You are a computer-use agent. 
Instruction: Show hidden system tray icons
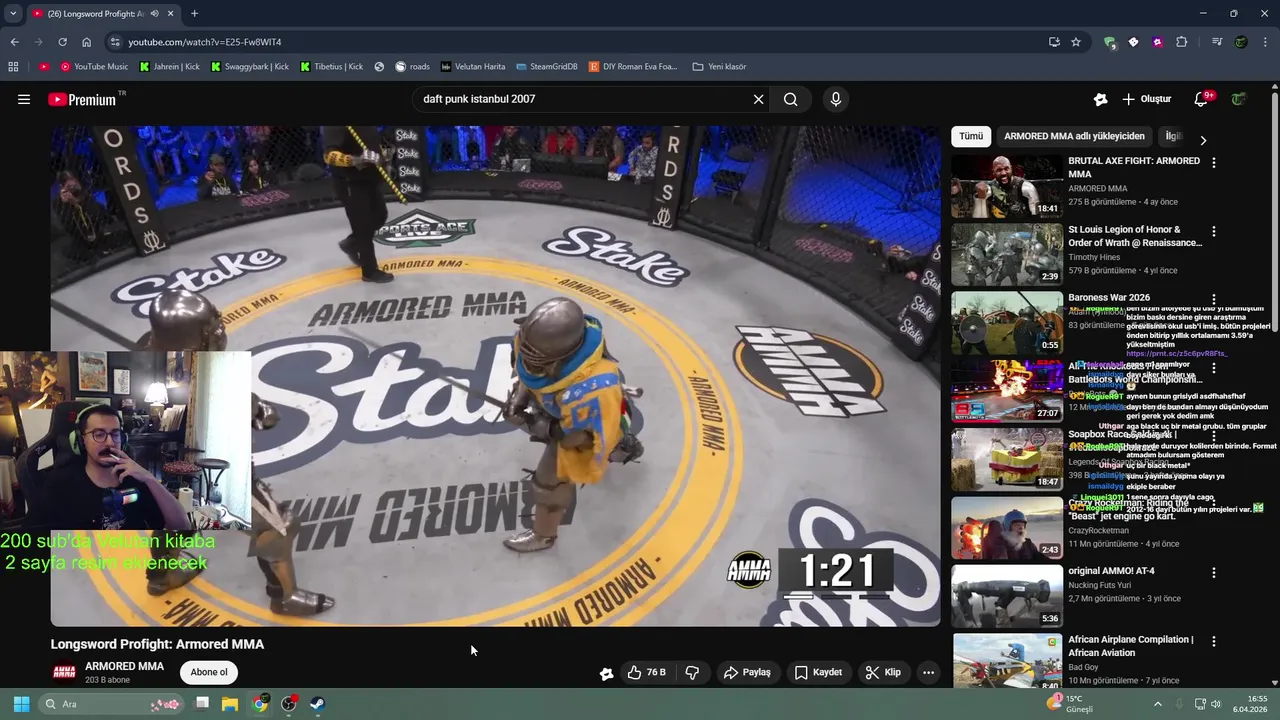point(1156,704)
